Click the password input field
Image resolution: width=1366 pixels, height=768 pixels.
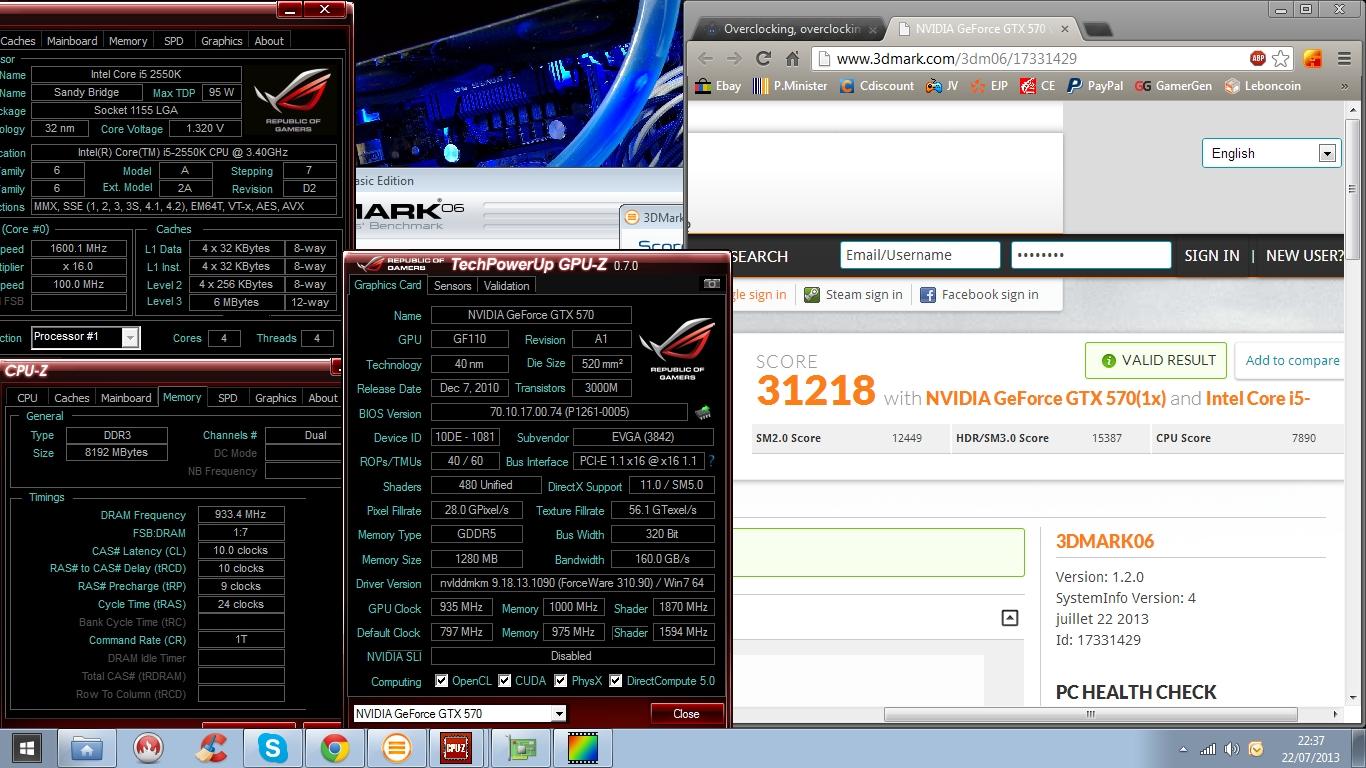1091,255
